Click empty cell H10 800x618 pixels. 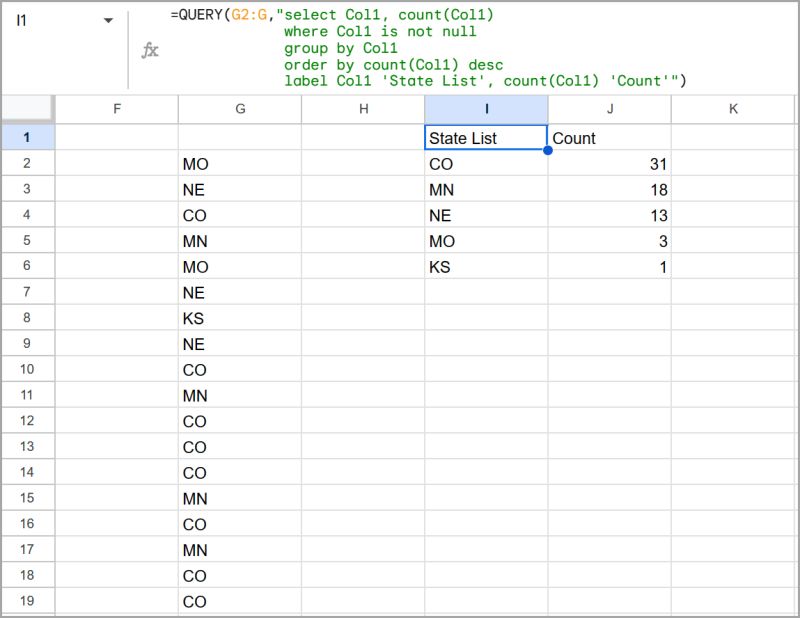point(362,369)
